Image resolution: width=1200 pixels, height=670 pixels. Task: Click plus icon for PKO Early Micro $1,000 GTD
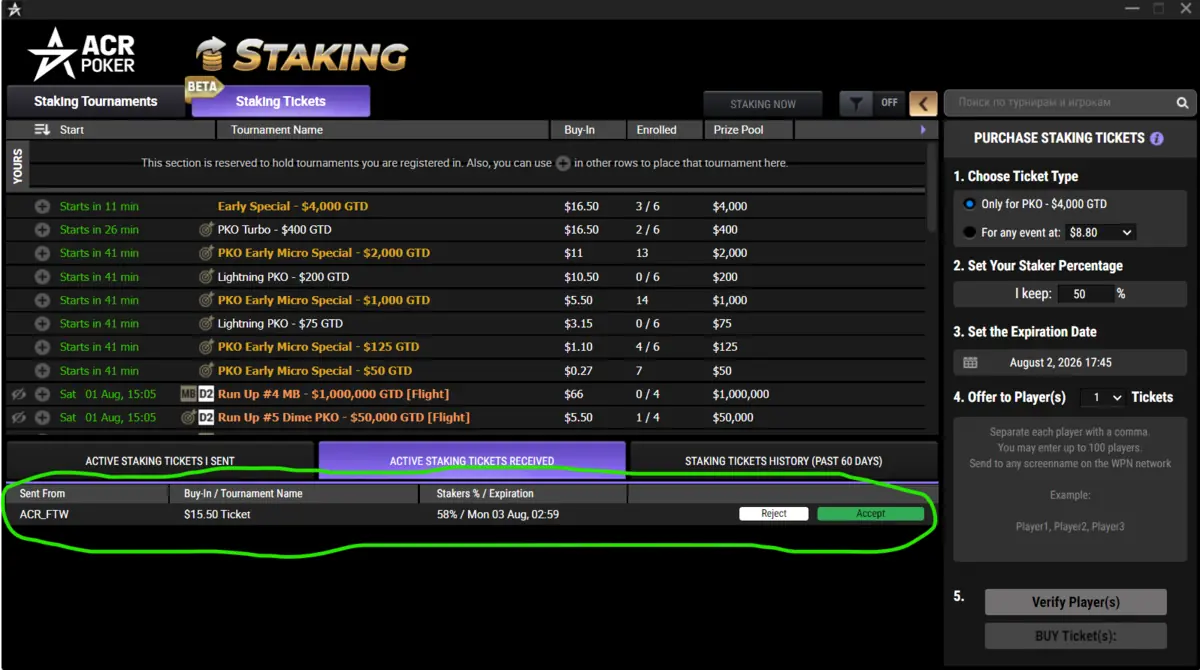[42, 300]
